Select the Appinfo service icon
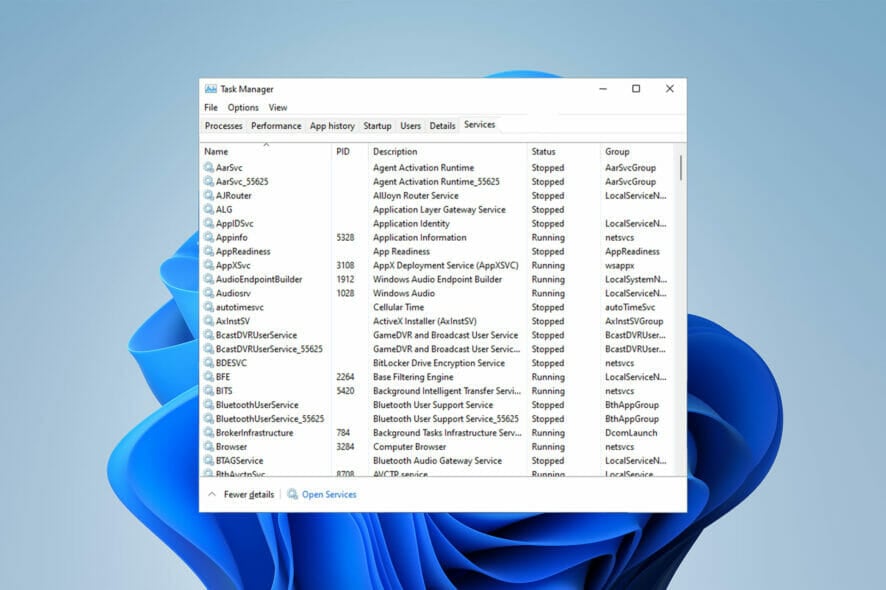Screen dimensions: 886x590 click(207, 237)
